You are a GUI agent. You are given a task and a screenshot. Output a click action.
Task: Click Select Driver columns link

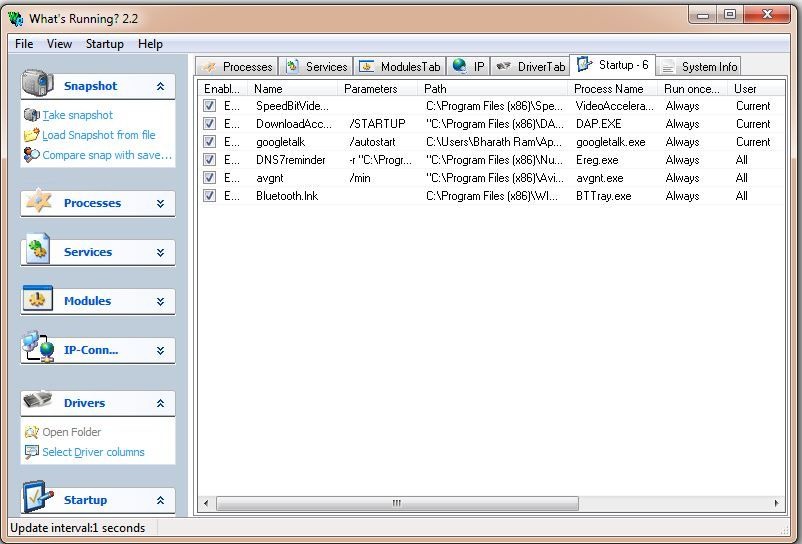(x=93, y=452)
